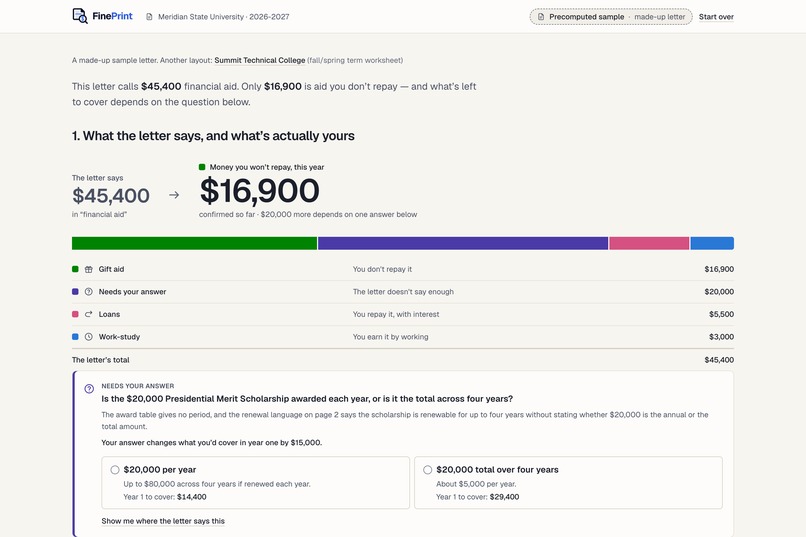
Task: Click the Presidential Merit Scholarship question heading
Action: (307, 399)
